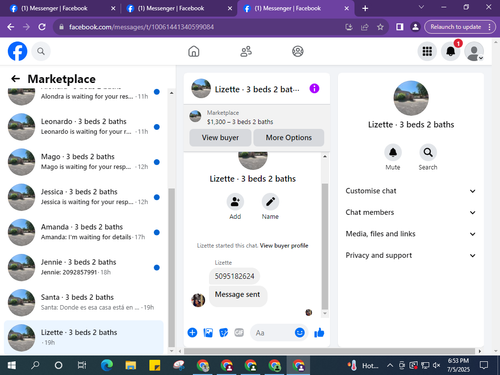This screenshot has height=375, width=500.
Task: Open the notifications bell
Action: 451,51
